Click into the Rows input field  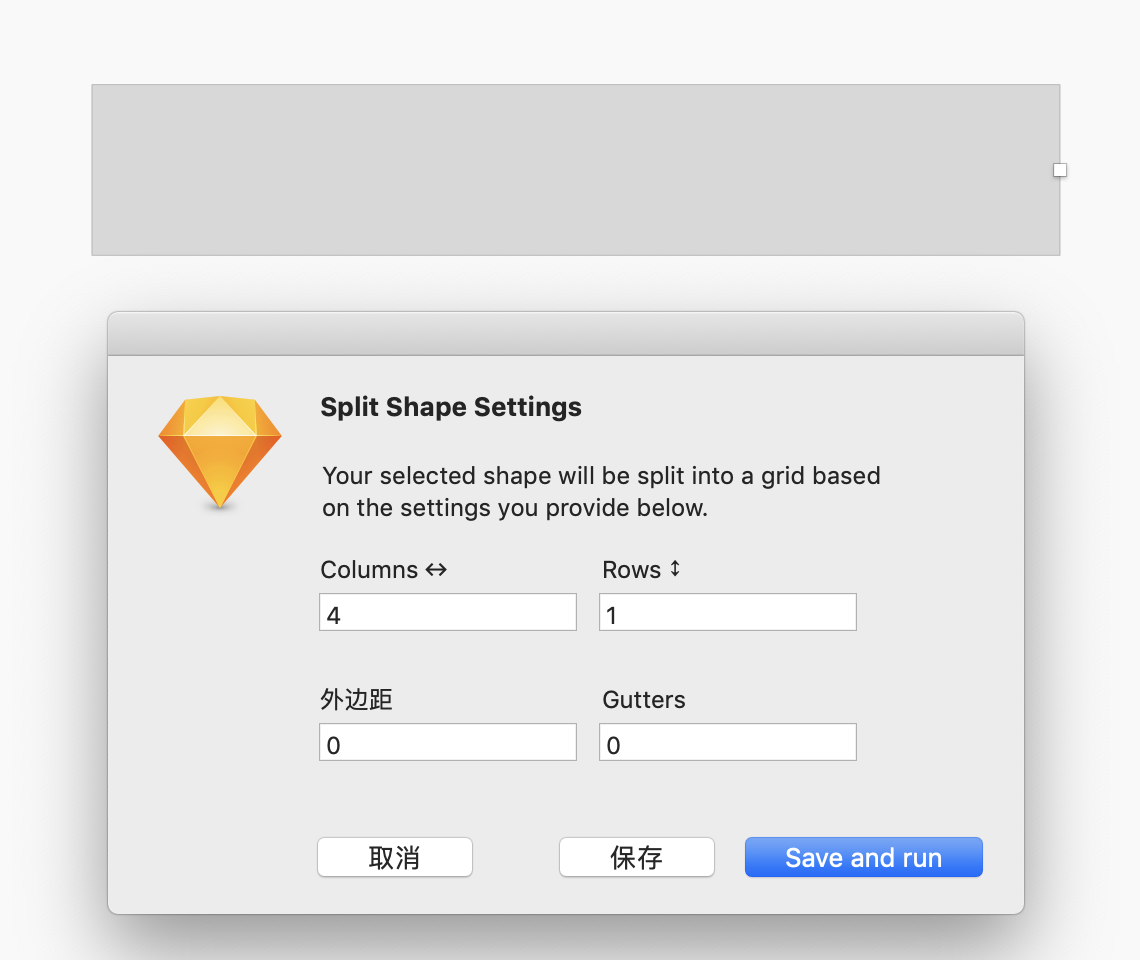click(728, 612)
